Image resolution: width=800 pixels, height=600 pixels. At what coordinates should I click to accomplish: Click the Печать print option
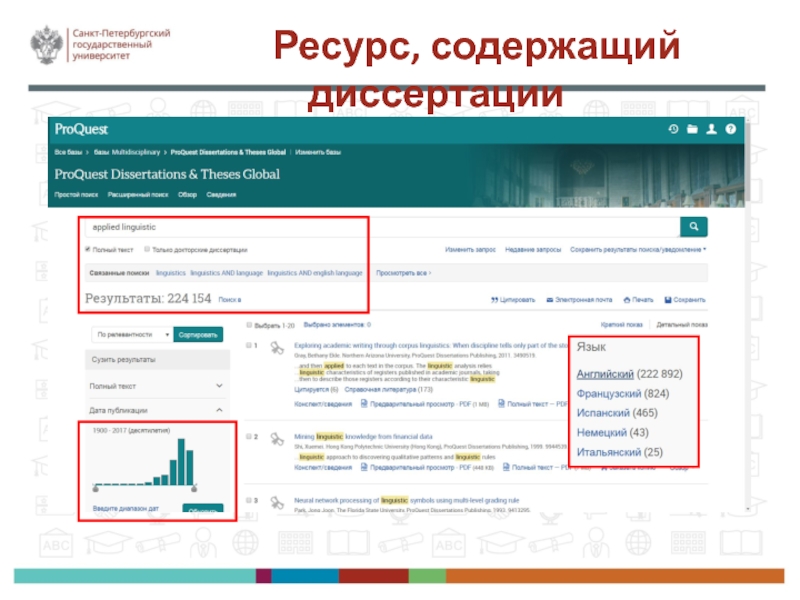coord(638,300)
